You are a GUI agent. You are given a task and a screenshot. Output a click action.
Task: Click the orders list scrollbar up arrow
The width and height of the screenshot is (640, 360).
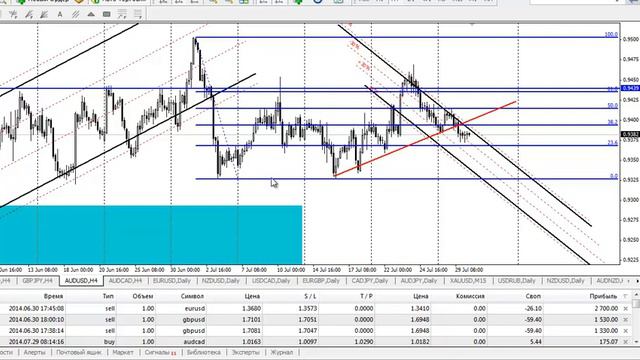pyautogui.click(x=636, y=294)
